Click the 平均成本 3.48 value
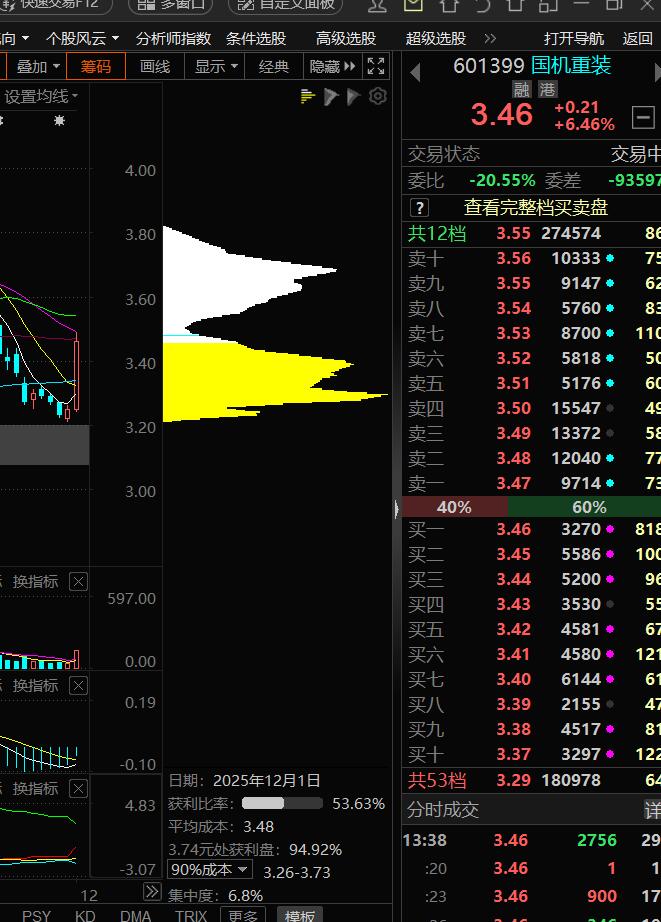The width and height of the screenshot is (661, 922). pos(259,827)
